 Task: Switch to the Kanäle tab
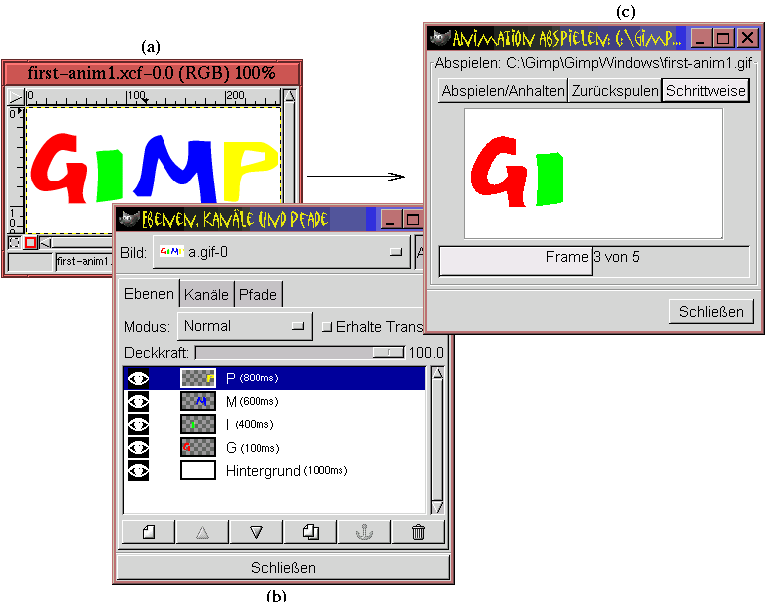(207, 294)
